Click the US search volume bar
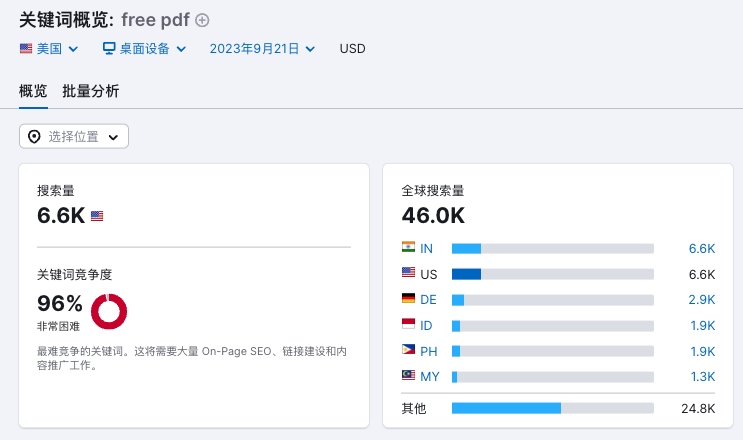The height and width of the screenshot is (440, 743). pyautogui.click(x=552, y=274)
